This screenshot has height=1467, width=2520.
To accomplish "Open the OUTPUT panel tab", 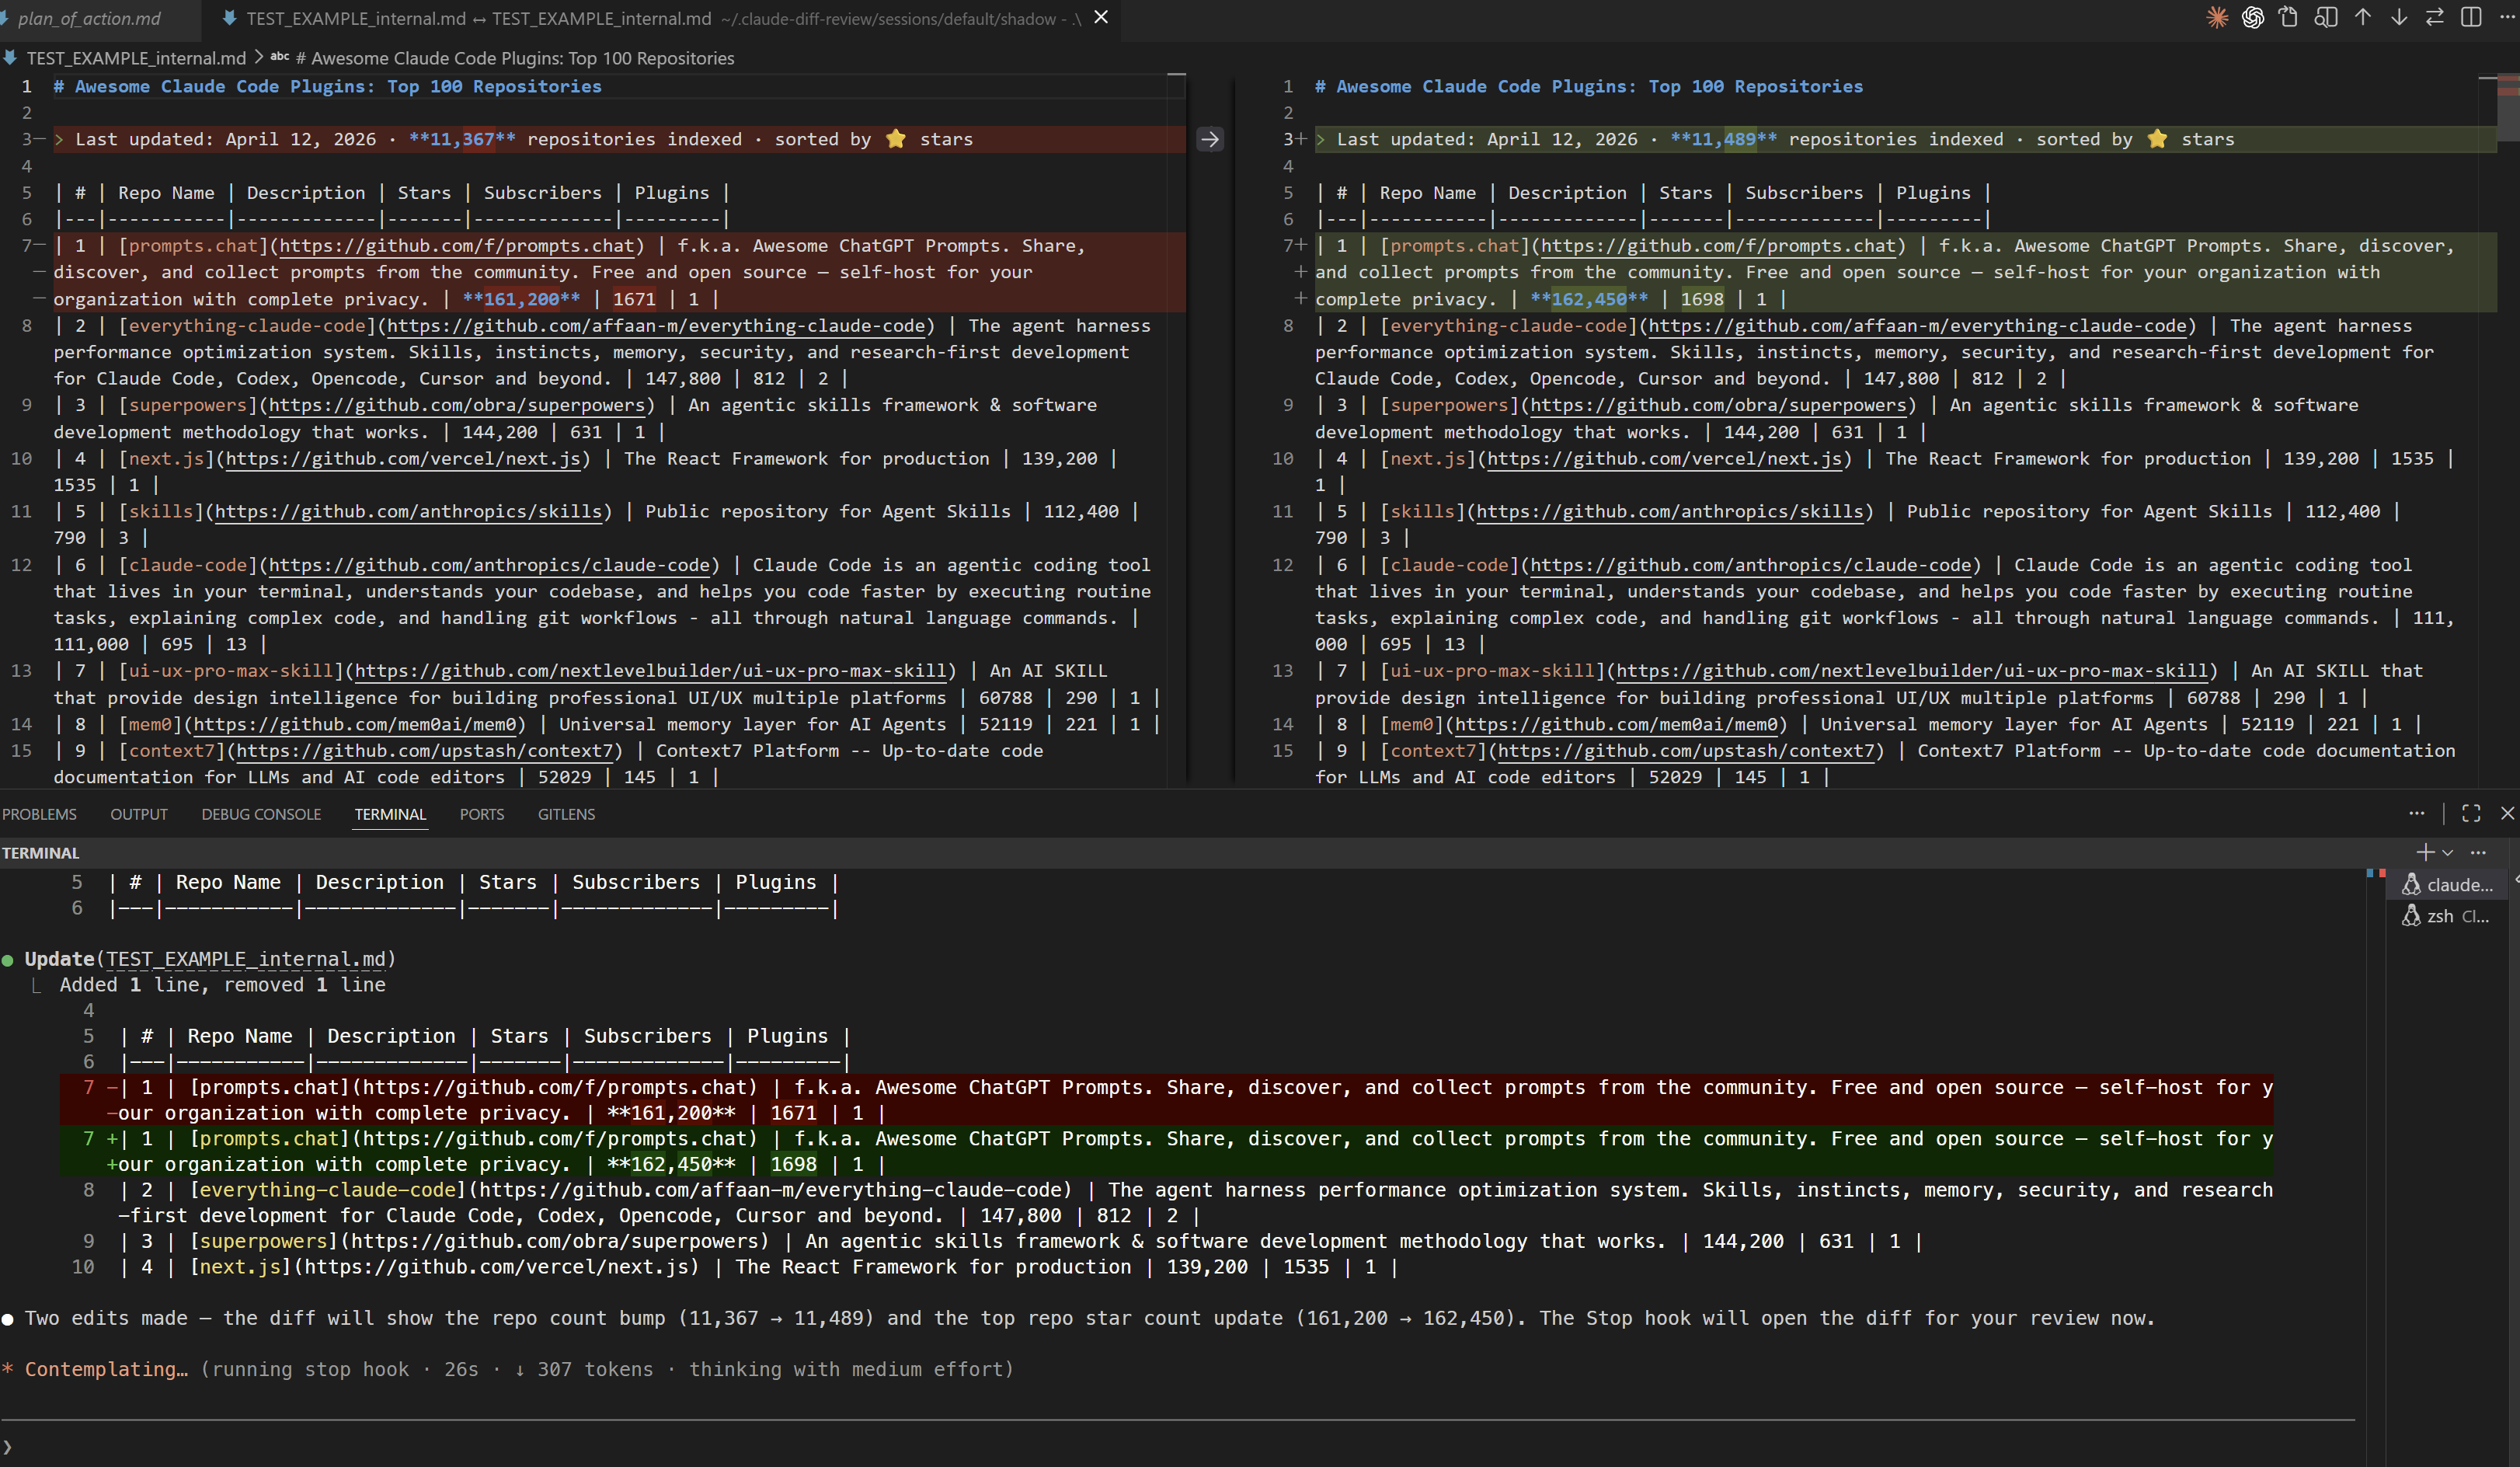I will pyautogui.click(x=139, y=814).
